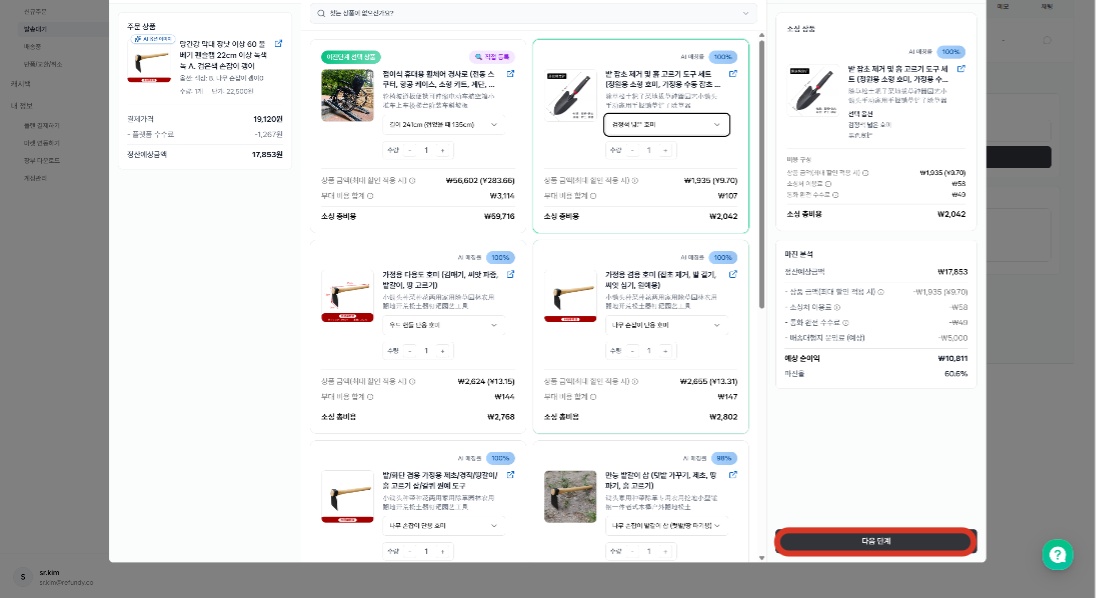Click the black shovel thumbnail on the selected card

pos(570,95)
